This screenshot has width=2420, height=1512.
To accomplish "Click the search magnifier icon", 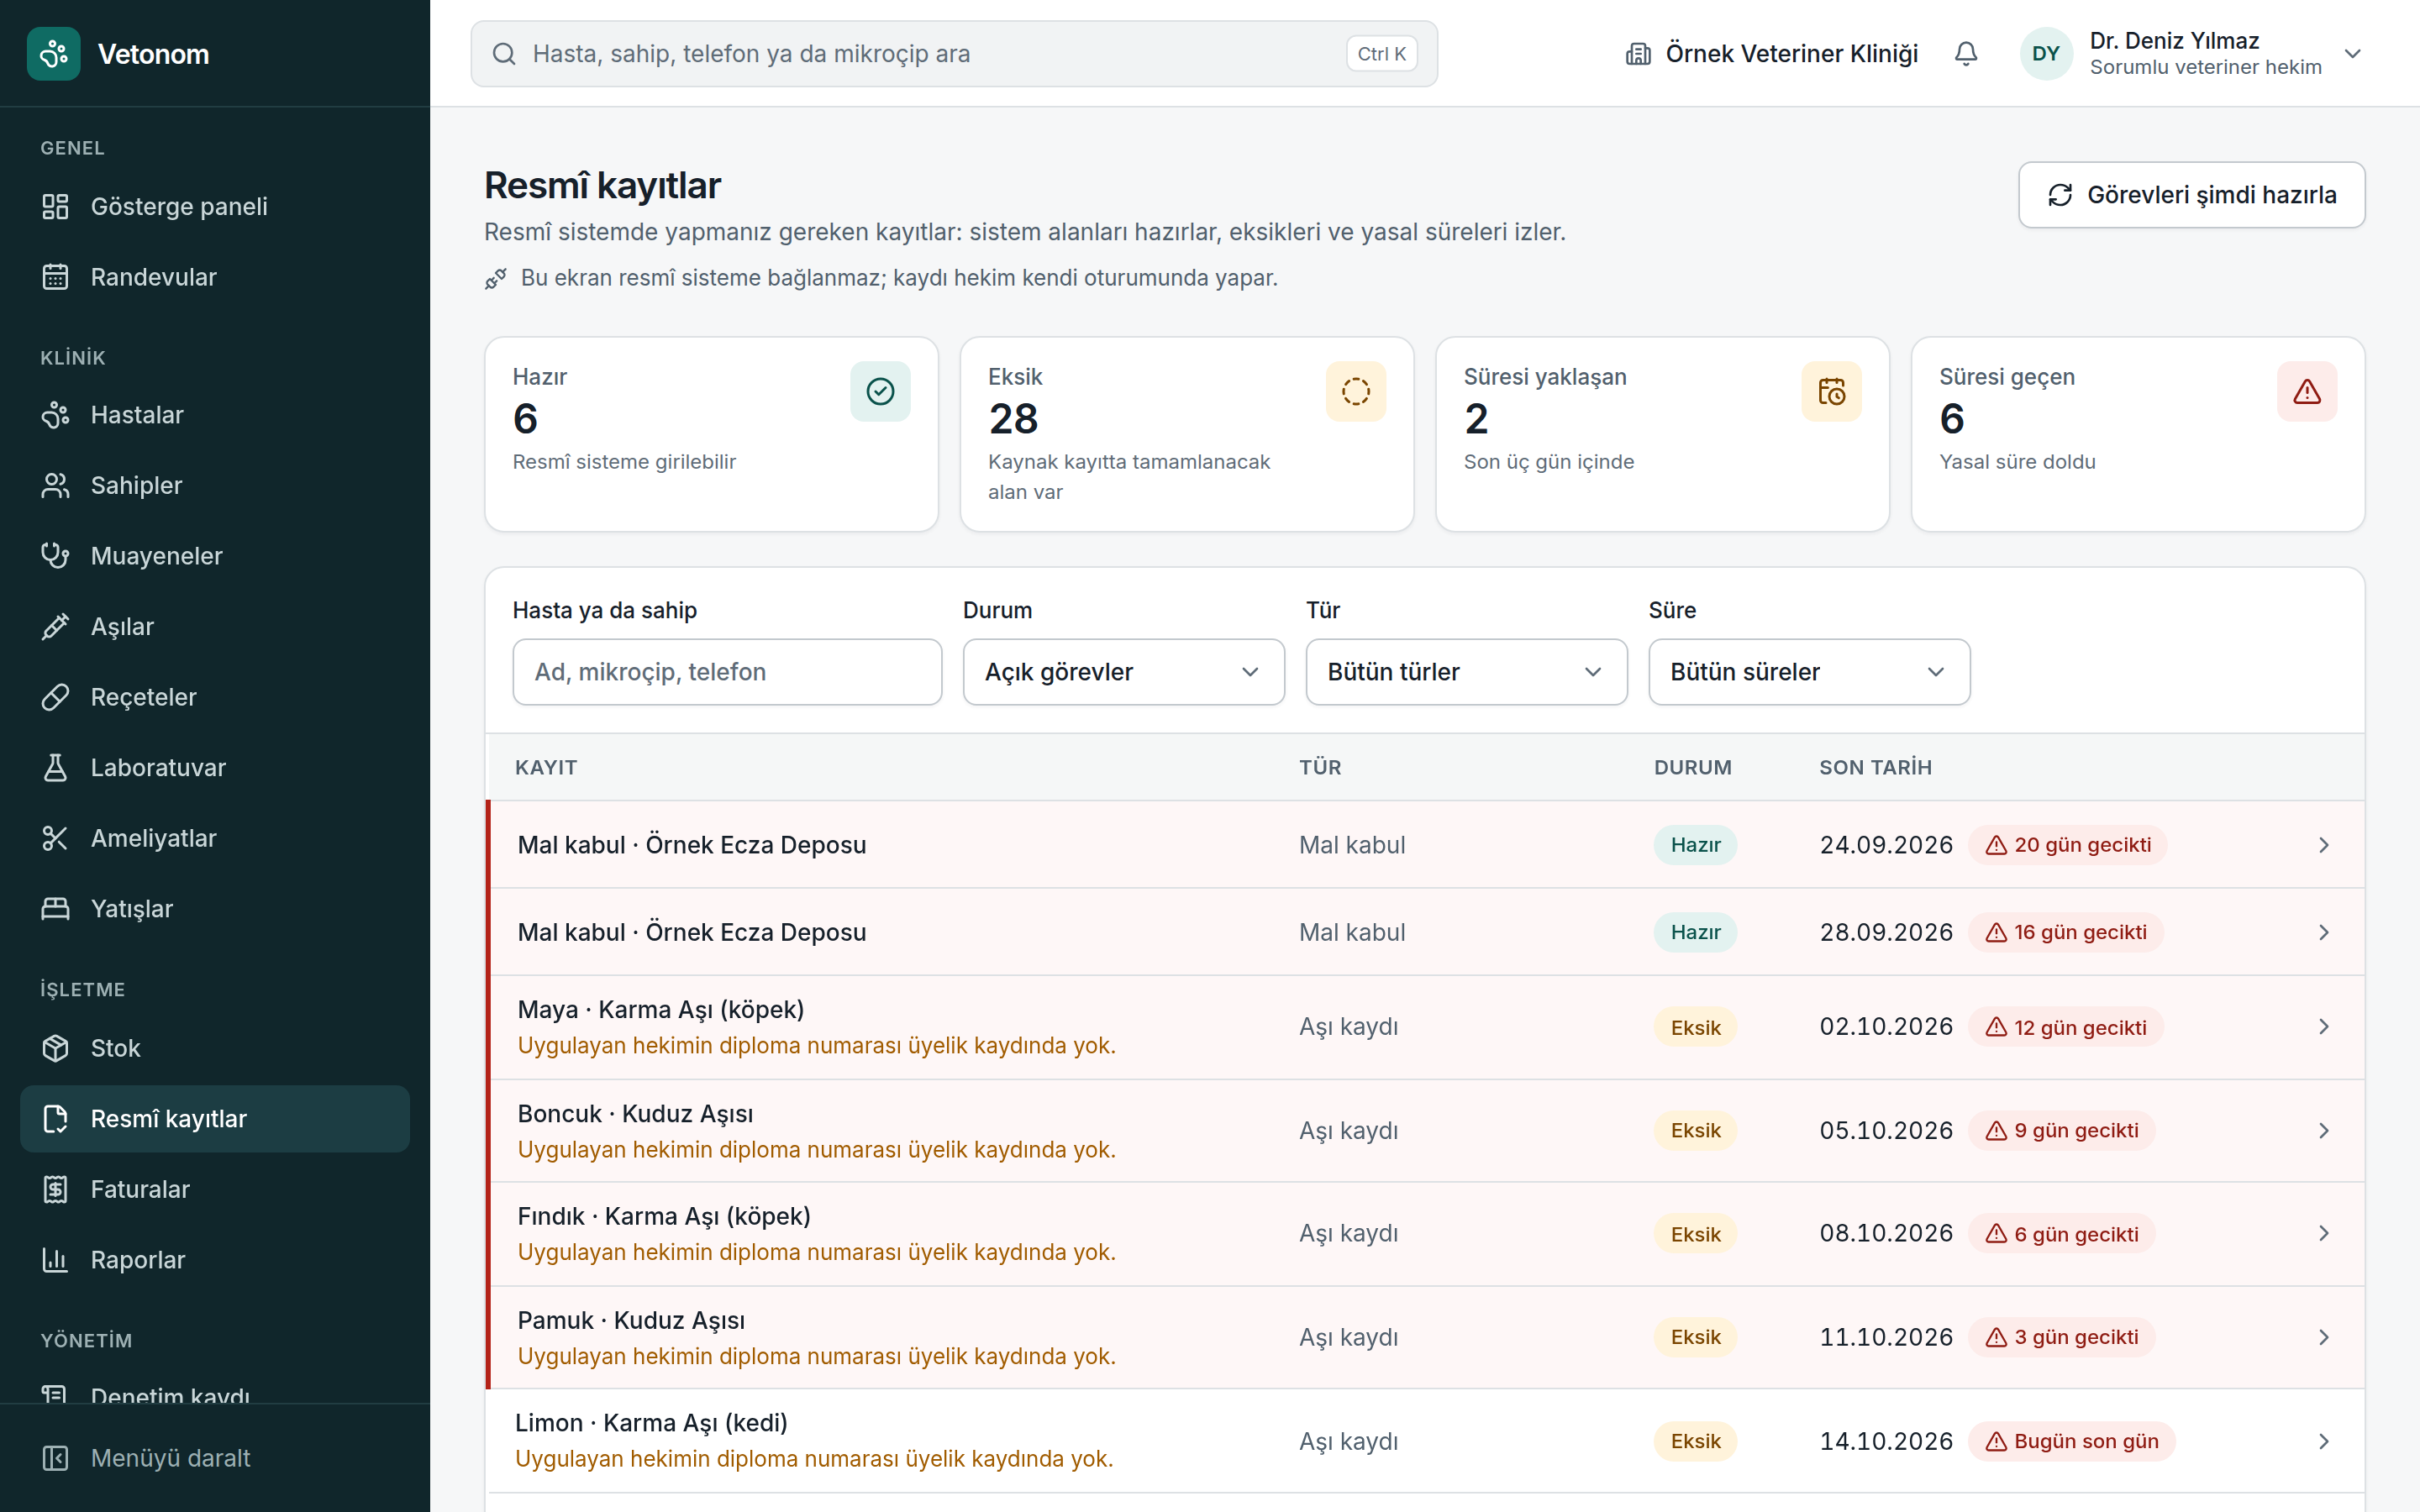I will point(504,54).
